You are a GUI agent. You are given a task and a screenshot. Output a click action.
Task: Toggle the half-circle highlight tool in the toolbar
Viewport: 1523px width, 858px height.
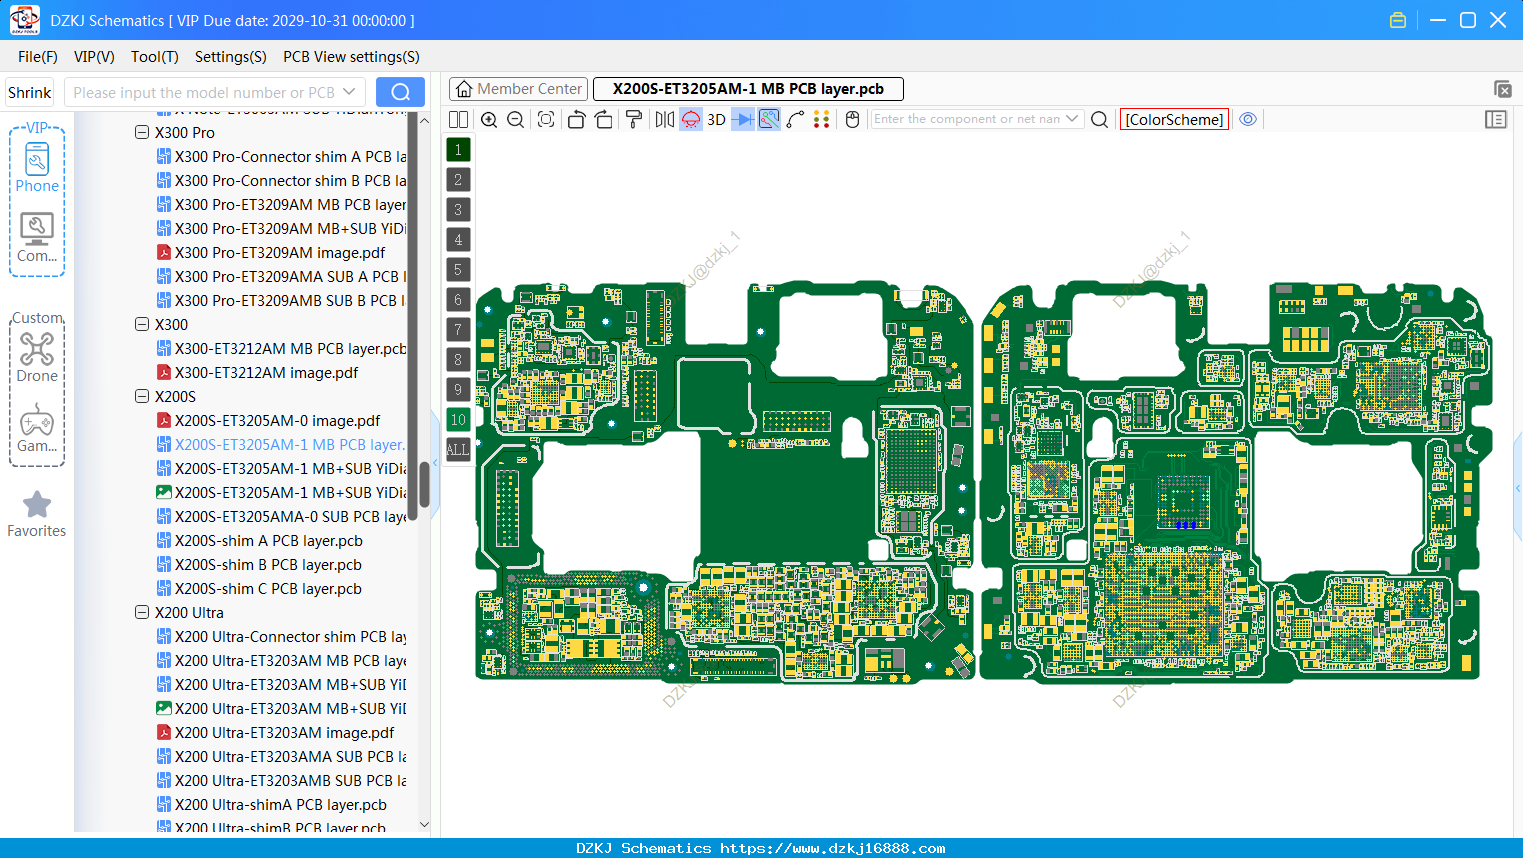tap(691, 119)
